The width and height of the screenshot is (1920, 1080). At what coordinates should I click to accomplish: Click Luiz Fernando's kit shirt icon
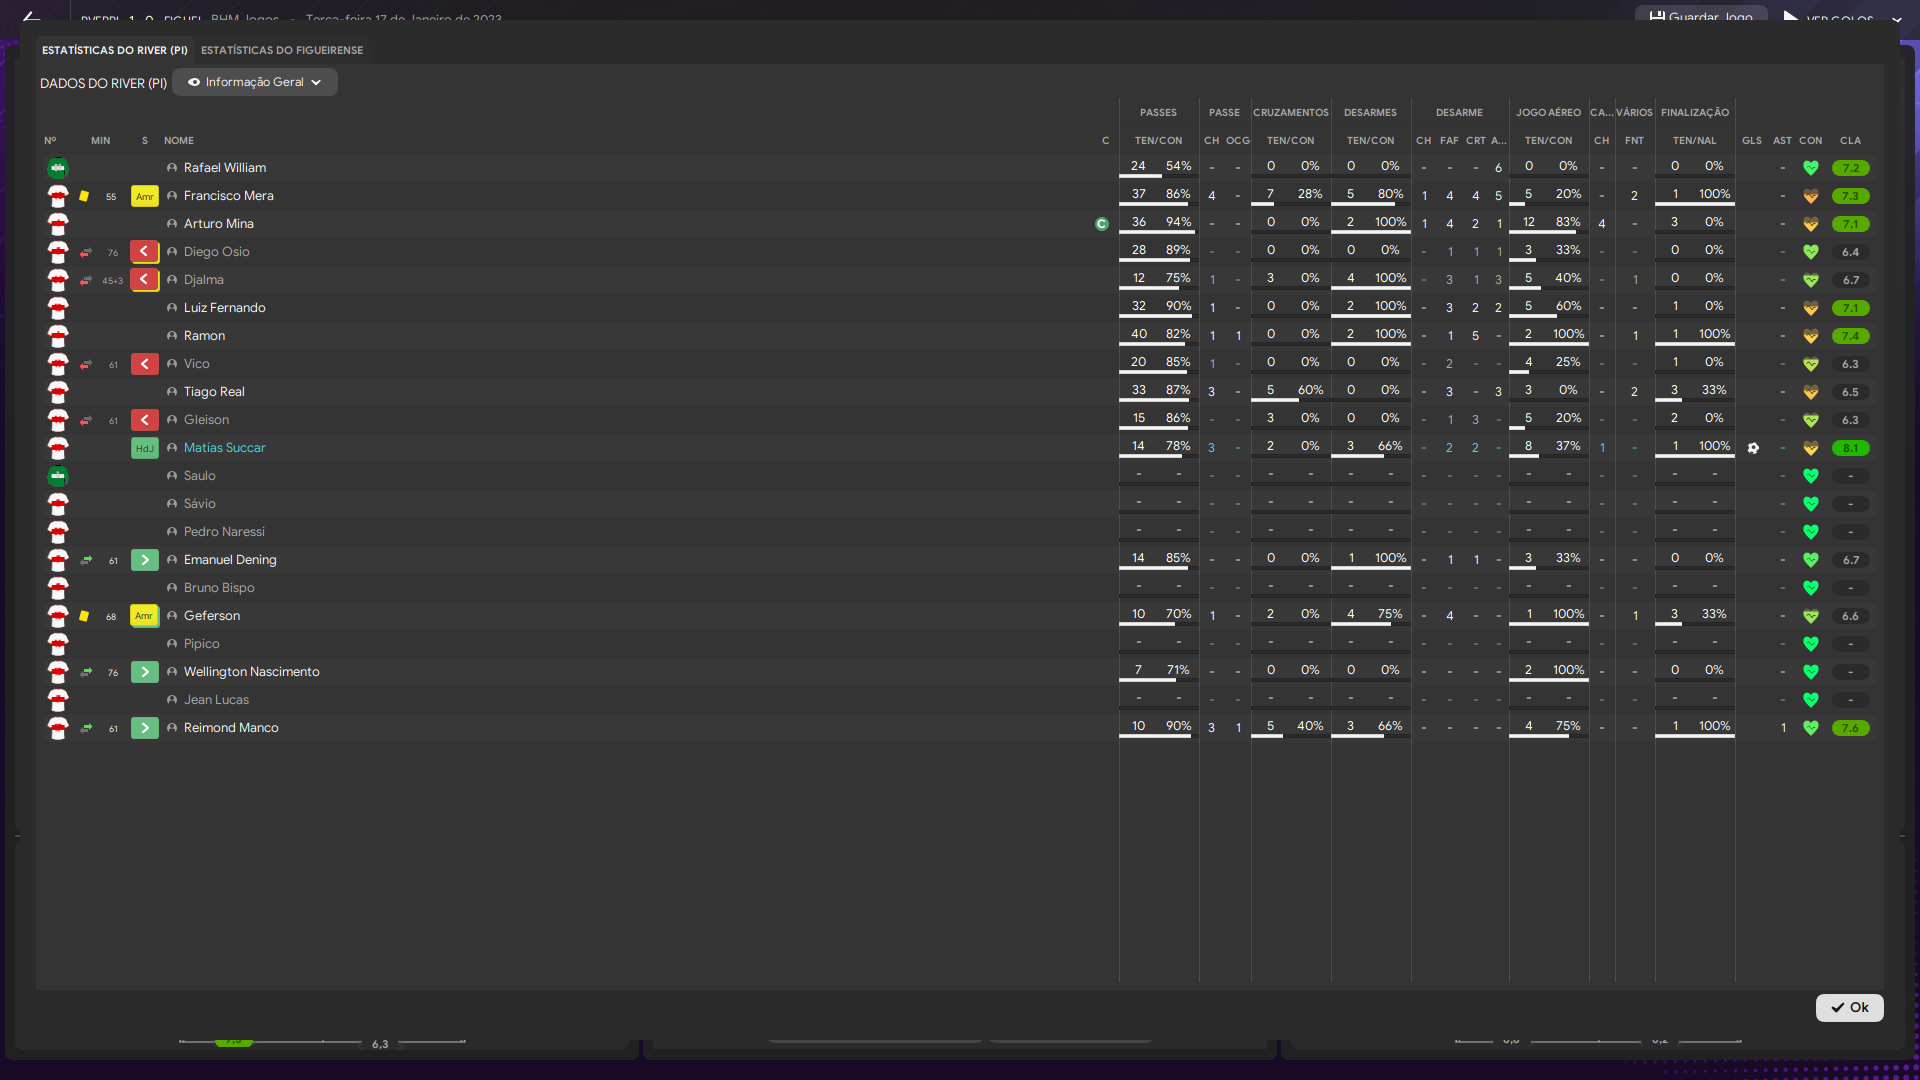click(x=58, y=308)
